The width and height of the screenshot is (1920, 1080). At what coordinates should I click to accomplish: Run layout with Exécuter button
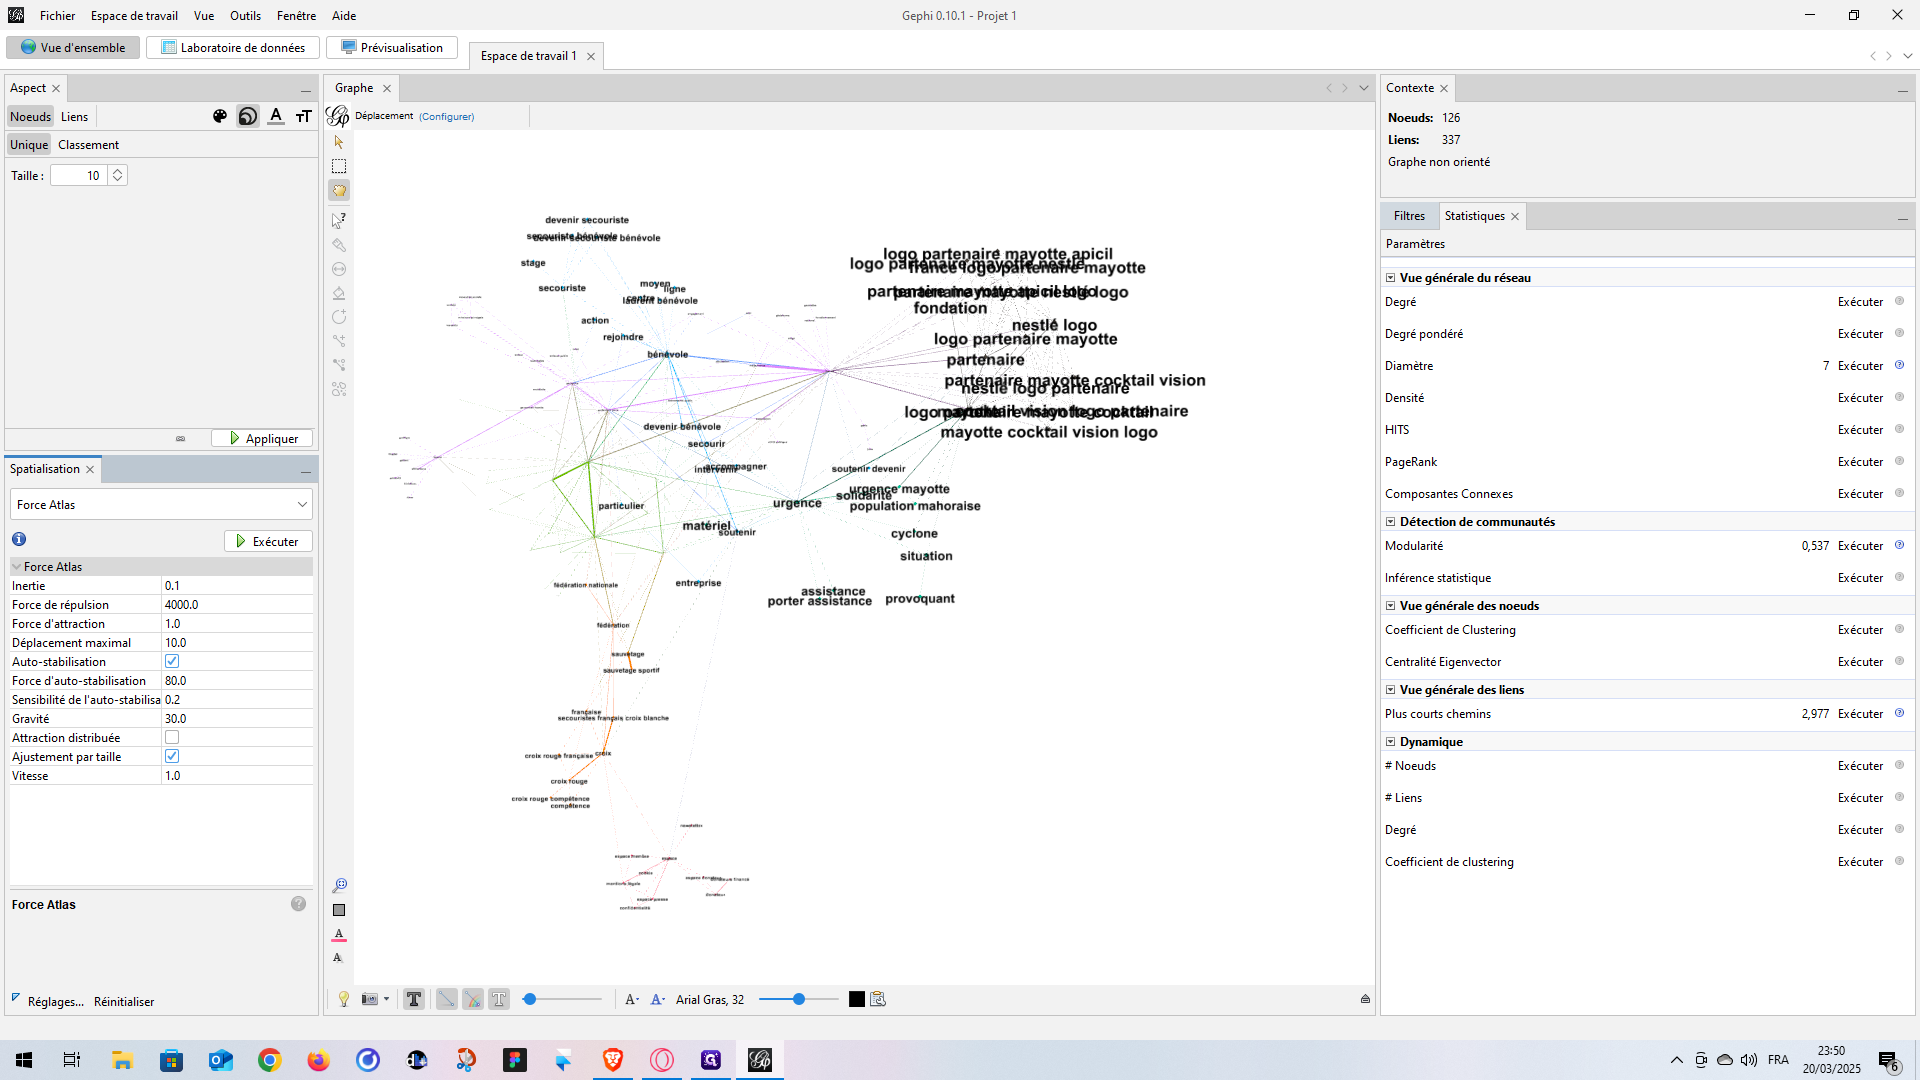pyautogui.click(x=268, y=541)
